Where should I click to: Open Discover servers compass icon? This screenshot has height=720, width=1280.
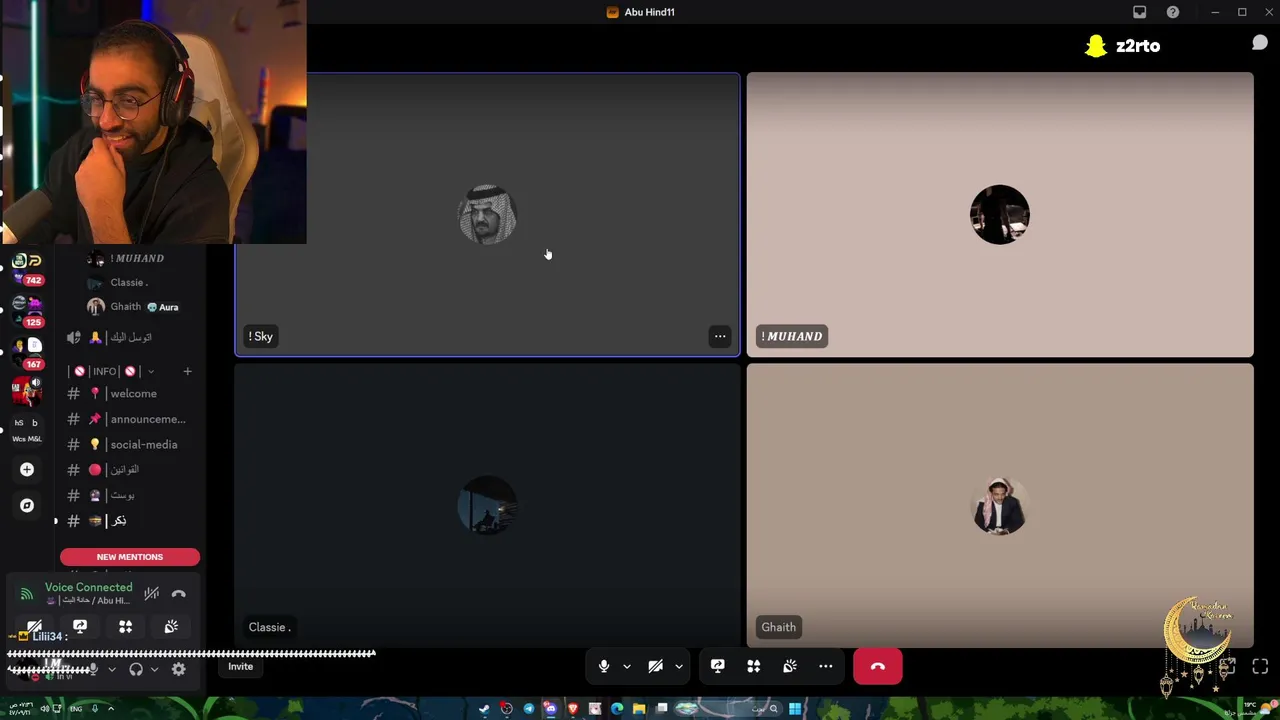pos(27,505)
